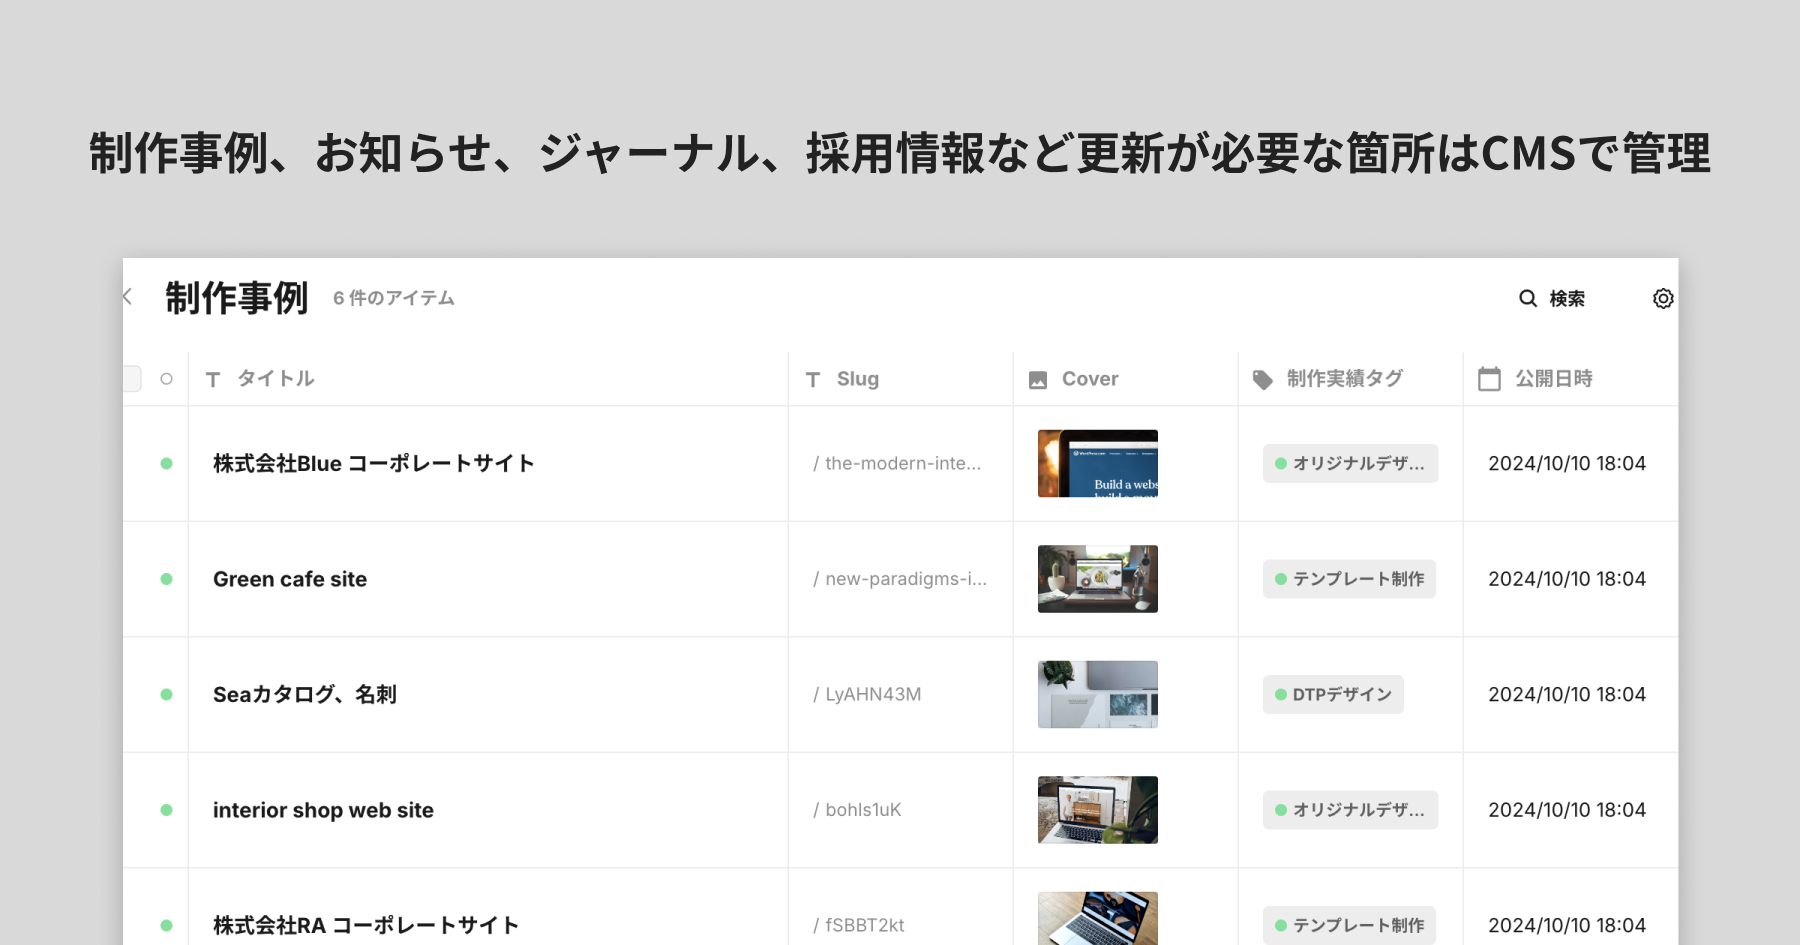Click the 制作実績タグ column tag icon
Image resolution: width=1800 pixels, height=945 pixels.
coord(1263,380)
